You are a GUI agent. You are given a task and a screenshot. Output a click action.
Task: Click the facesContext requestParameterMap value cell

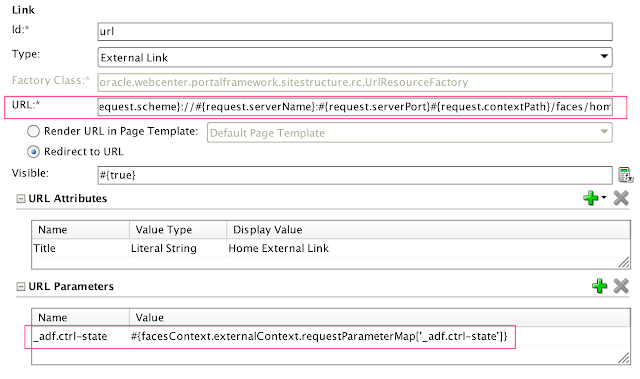380,336
